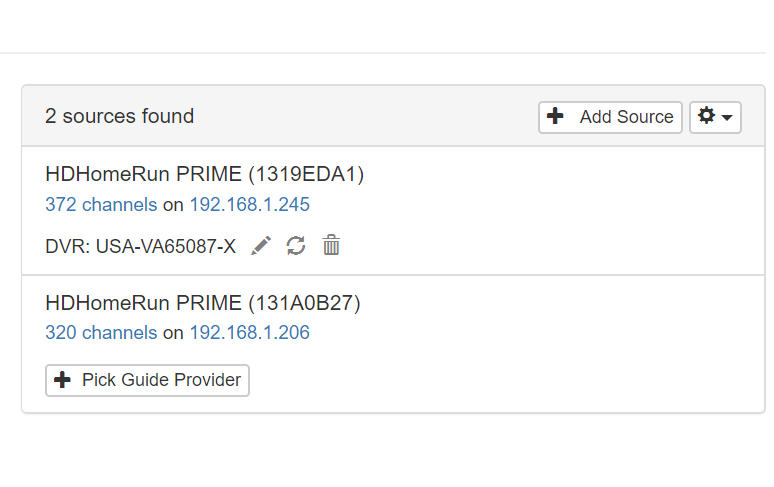Click the refresh guide data icon
Screen dimensions: 774x487
[x=296, y=246]
